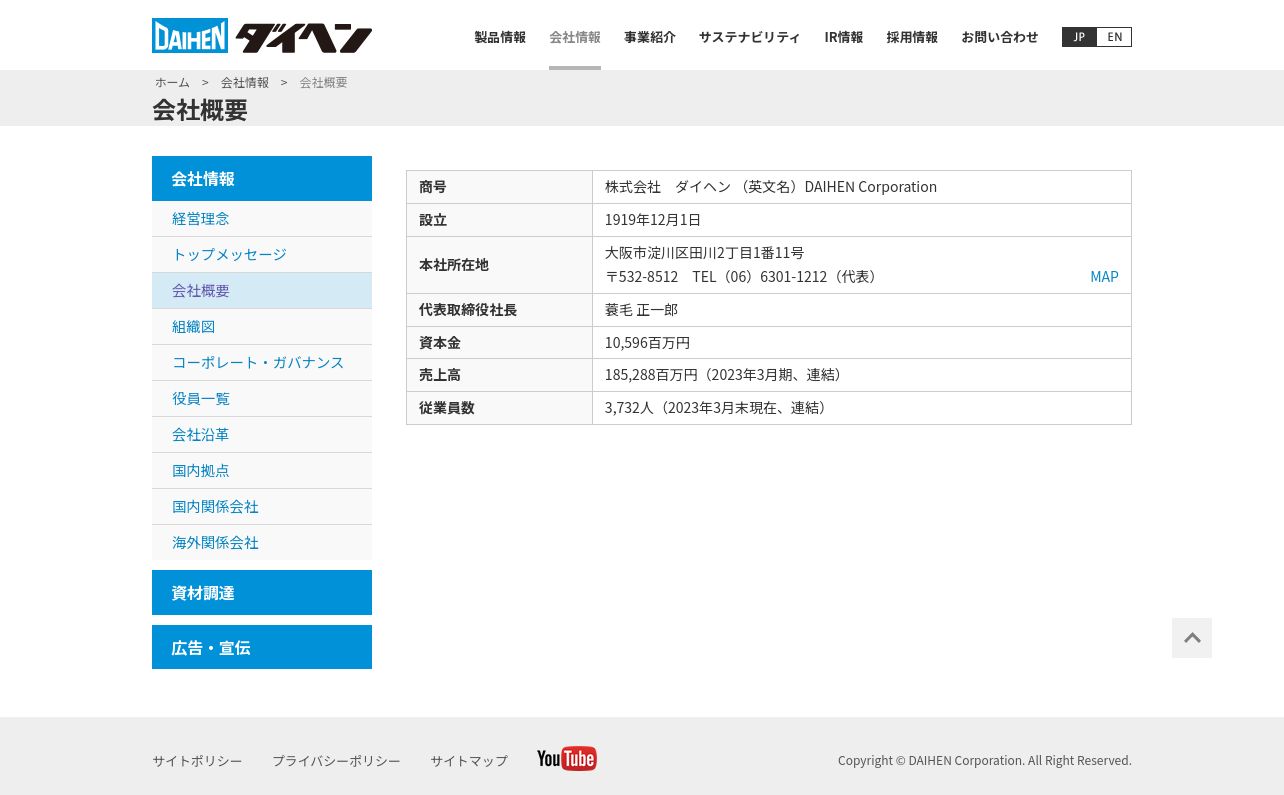Go to ホーム in the breadcrumb

pos(172,83)
